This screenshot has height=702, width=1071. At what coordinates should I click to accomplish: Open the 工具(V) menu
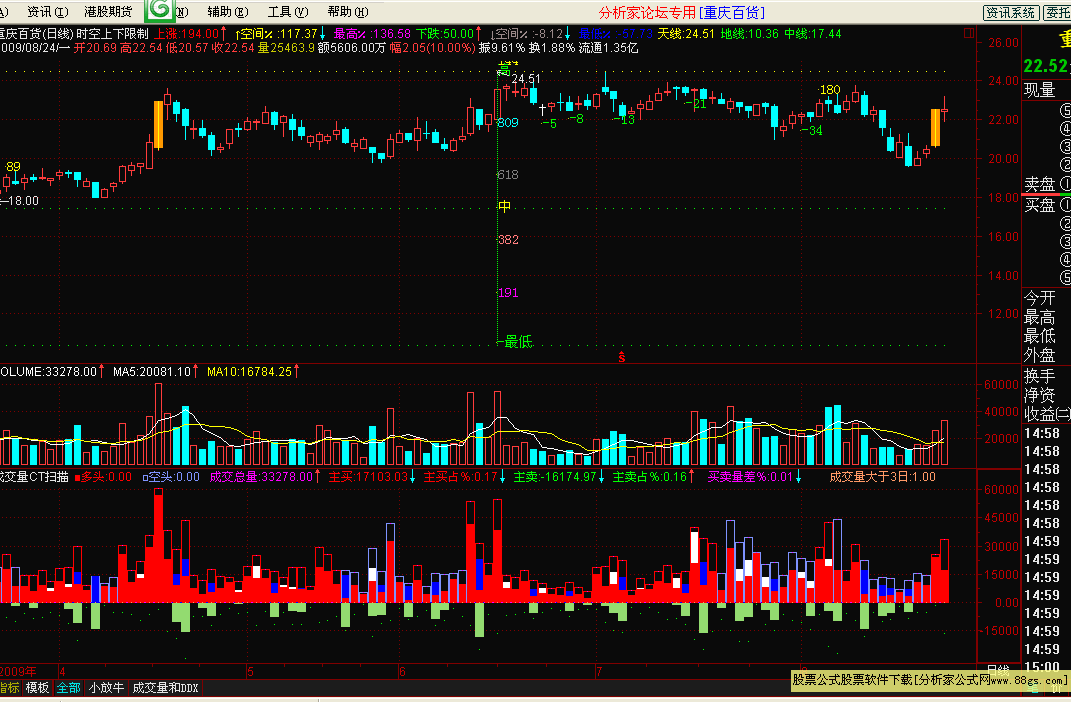click(x=288, y=12)
